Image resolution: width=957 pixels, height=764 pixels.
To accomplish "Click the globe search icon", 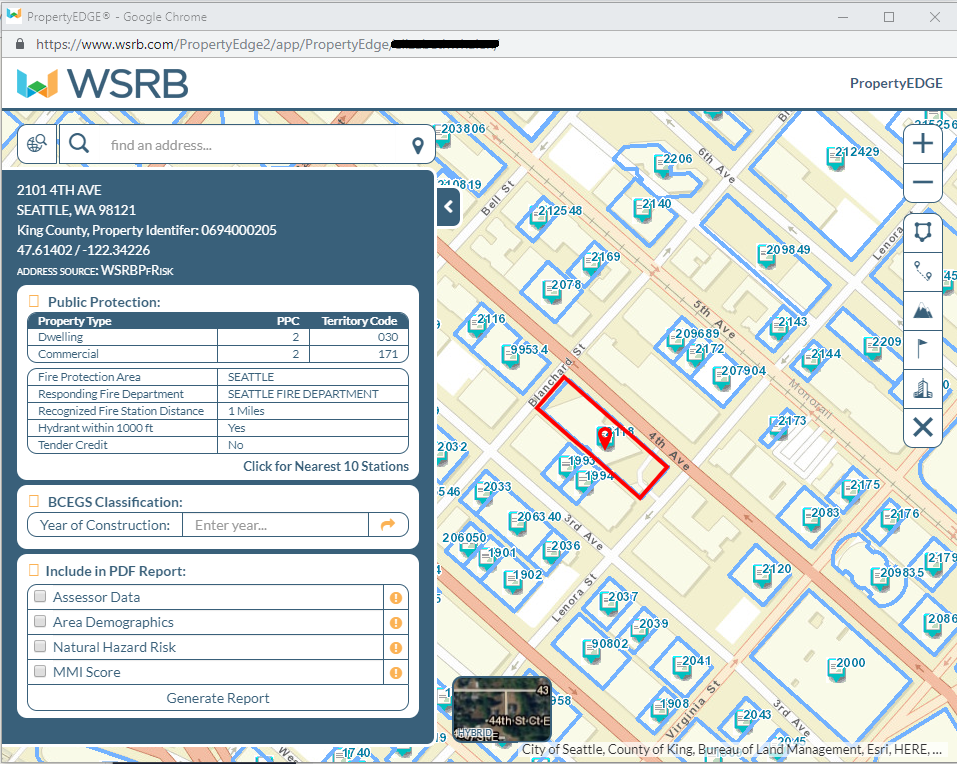I will (36, 143).
